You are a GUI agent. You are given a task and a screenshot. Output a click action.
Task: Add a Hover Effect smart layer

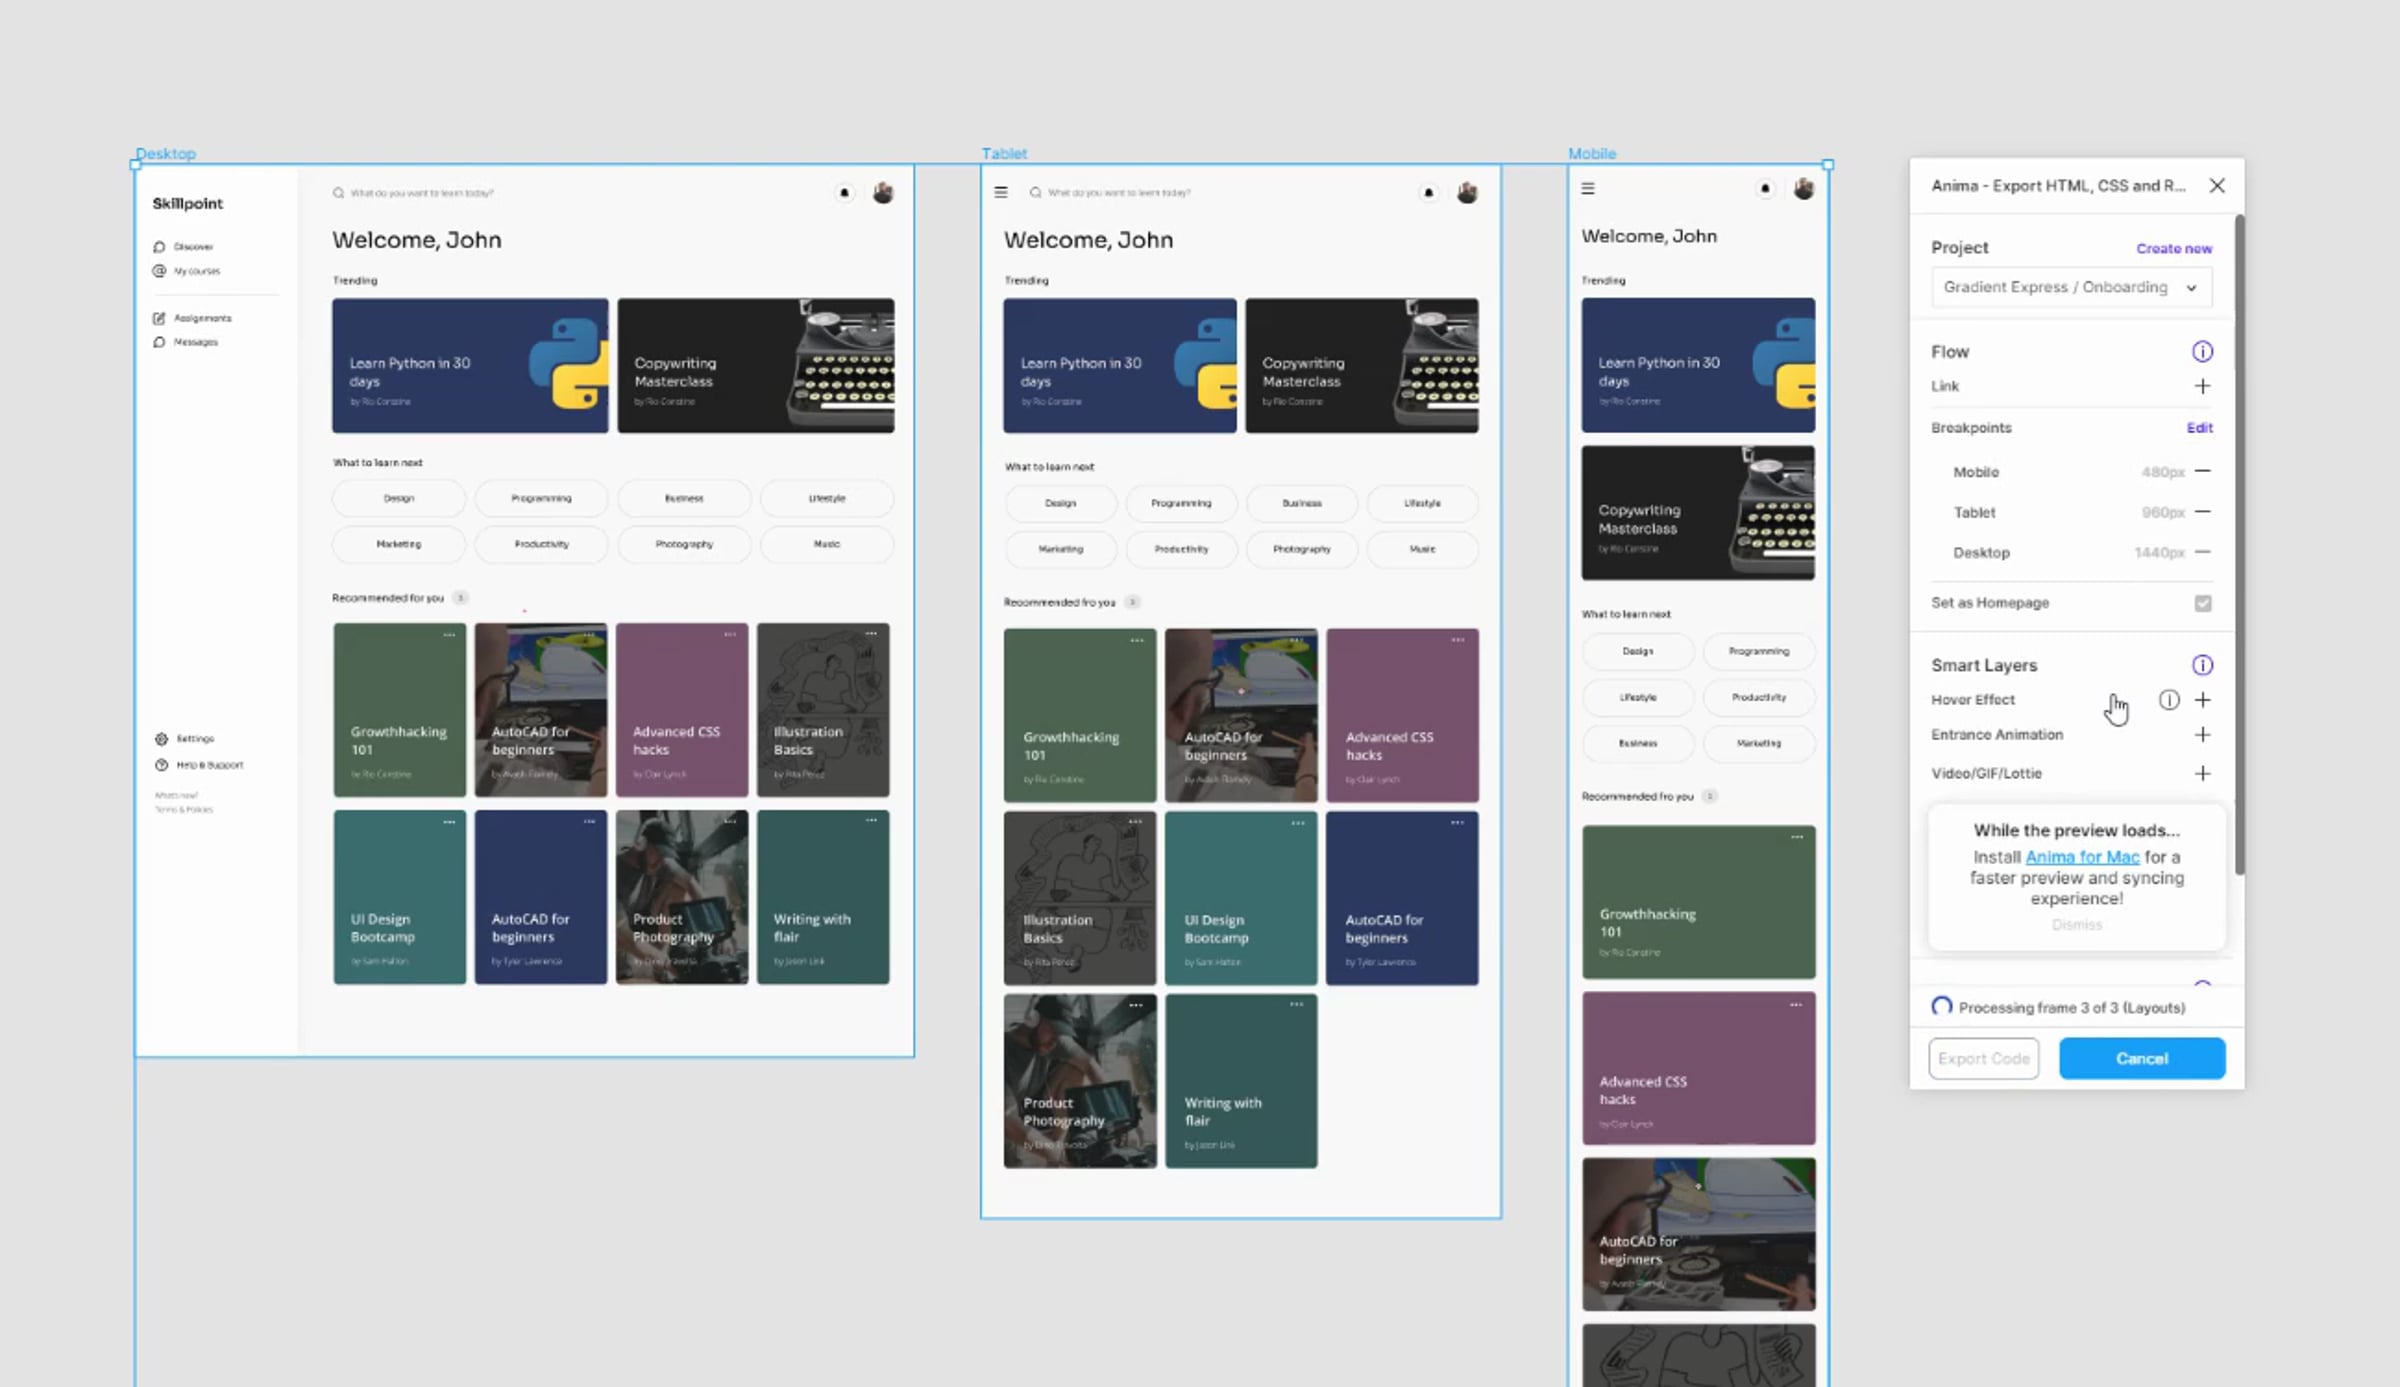pos(2202,700)
